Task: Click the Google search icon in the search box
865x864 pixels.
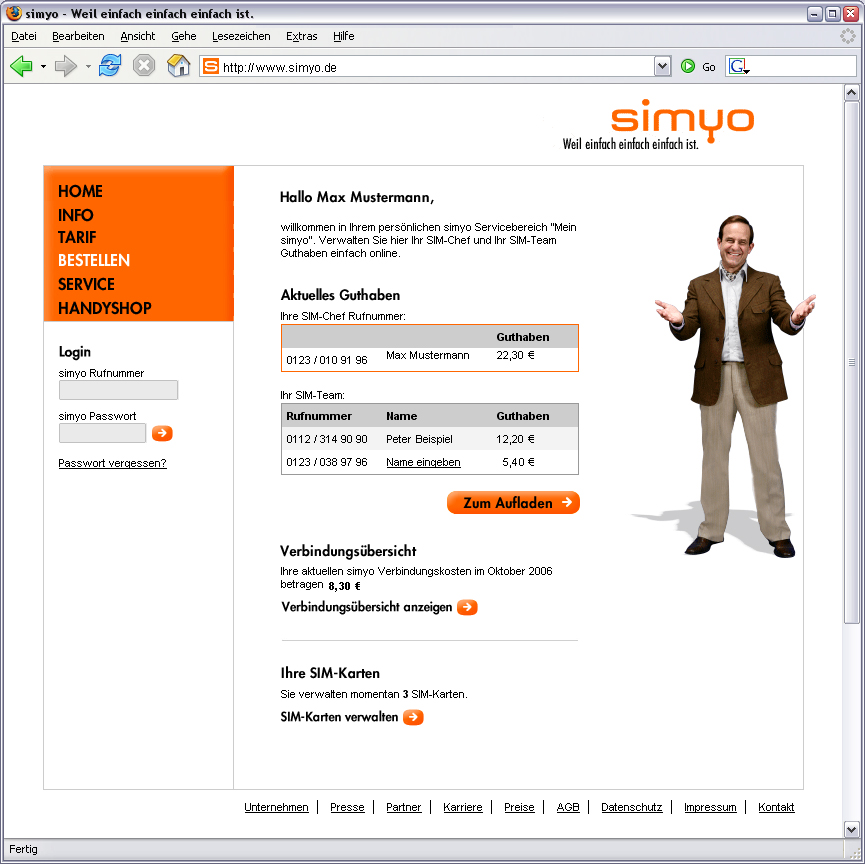Action: tap(737, 66)
